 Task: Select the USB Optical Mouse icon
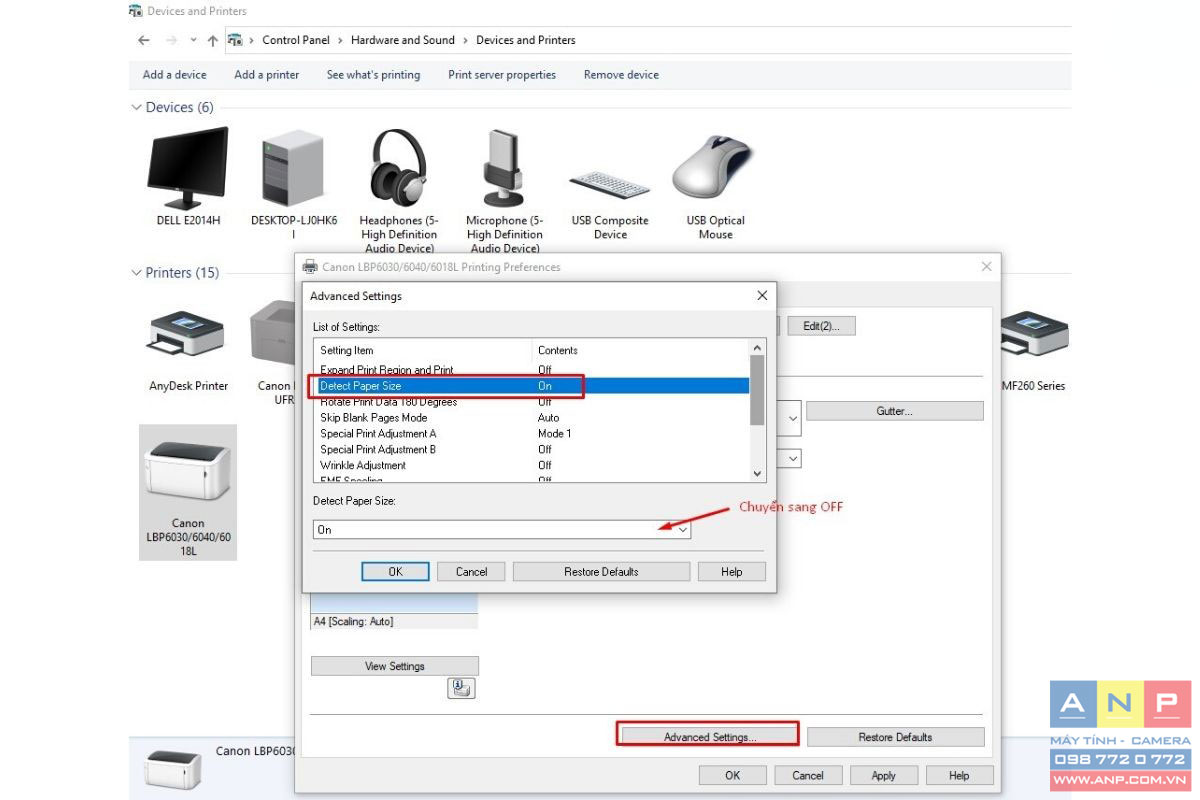click(712, 166)
